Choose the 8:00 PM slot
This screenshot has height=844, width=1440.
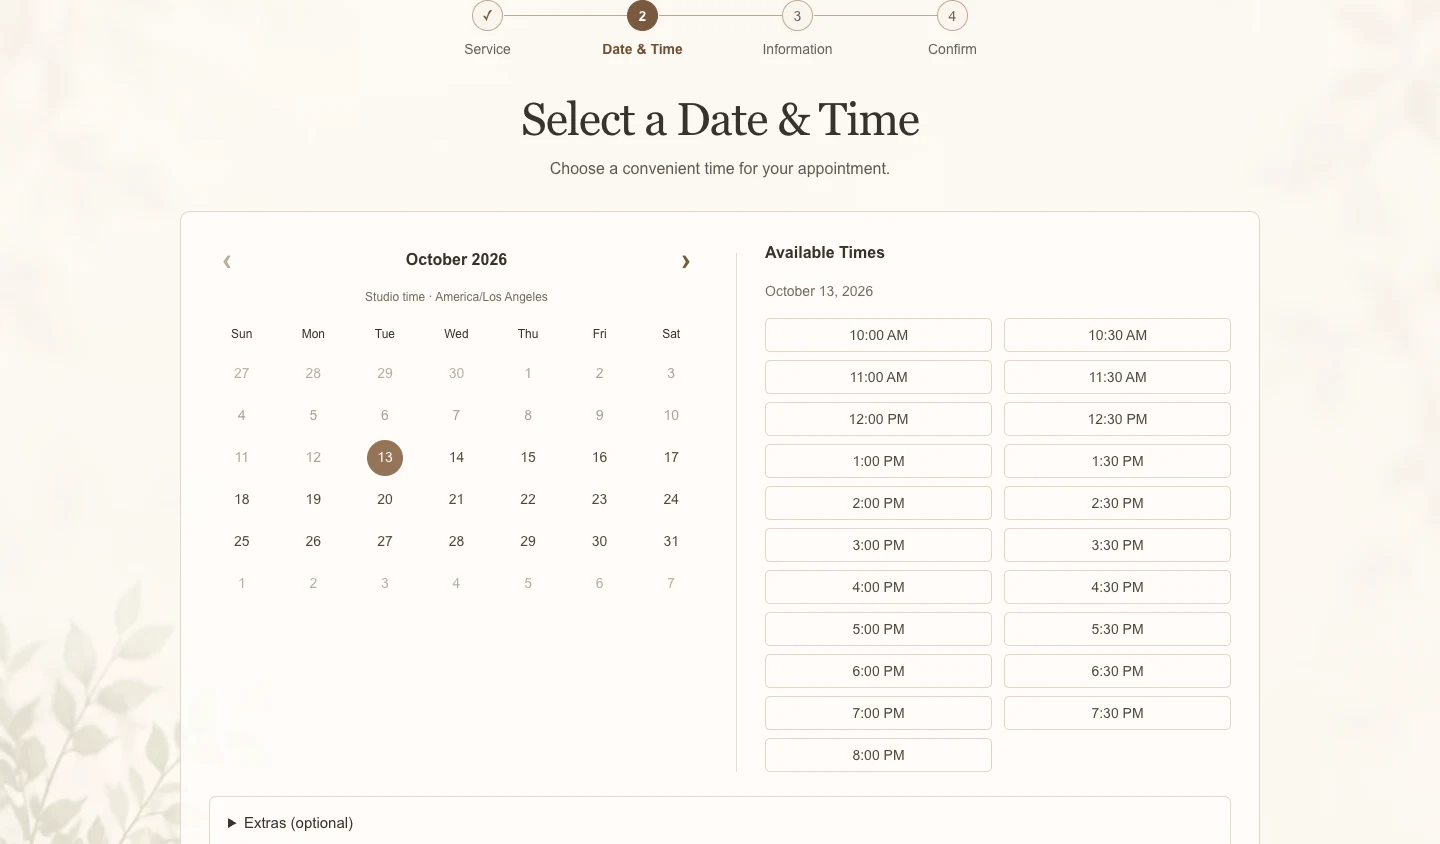pyautogui.click(x=878, y=755)
